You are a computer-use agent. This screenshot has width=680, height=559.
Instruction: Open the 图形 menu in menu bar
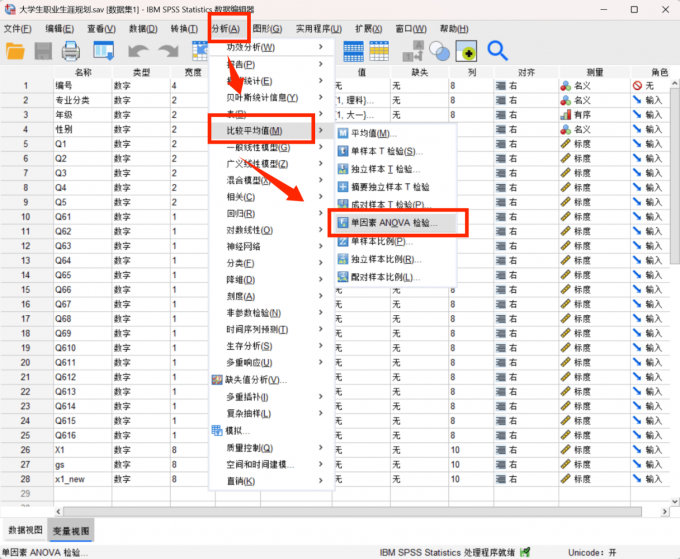point(266,28)
